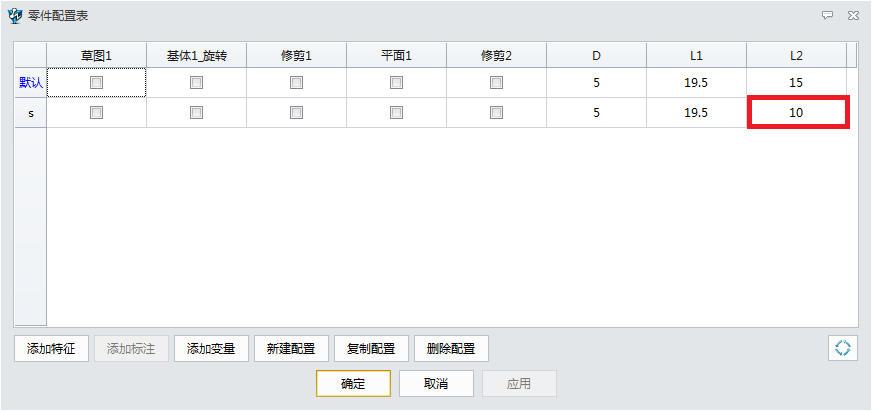
Task: Click the 添加变量 button
Action: point(211,349)
